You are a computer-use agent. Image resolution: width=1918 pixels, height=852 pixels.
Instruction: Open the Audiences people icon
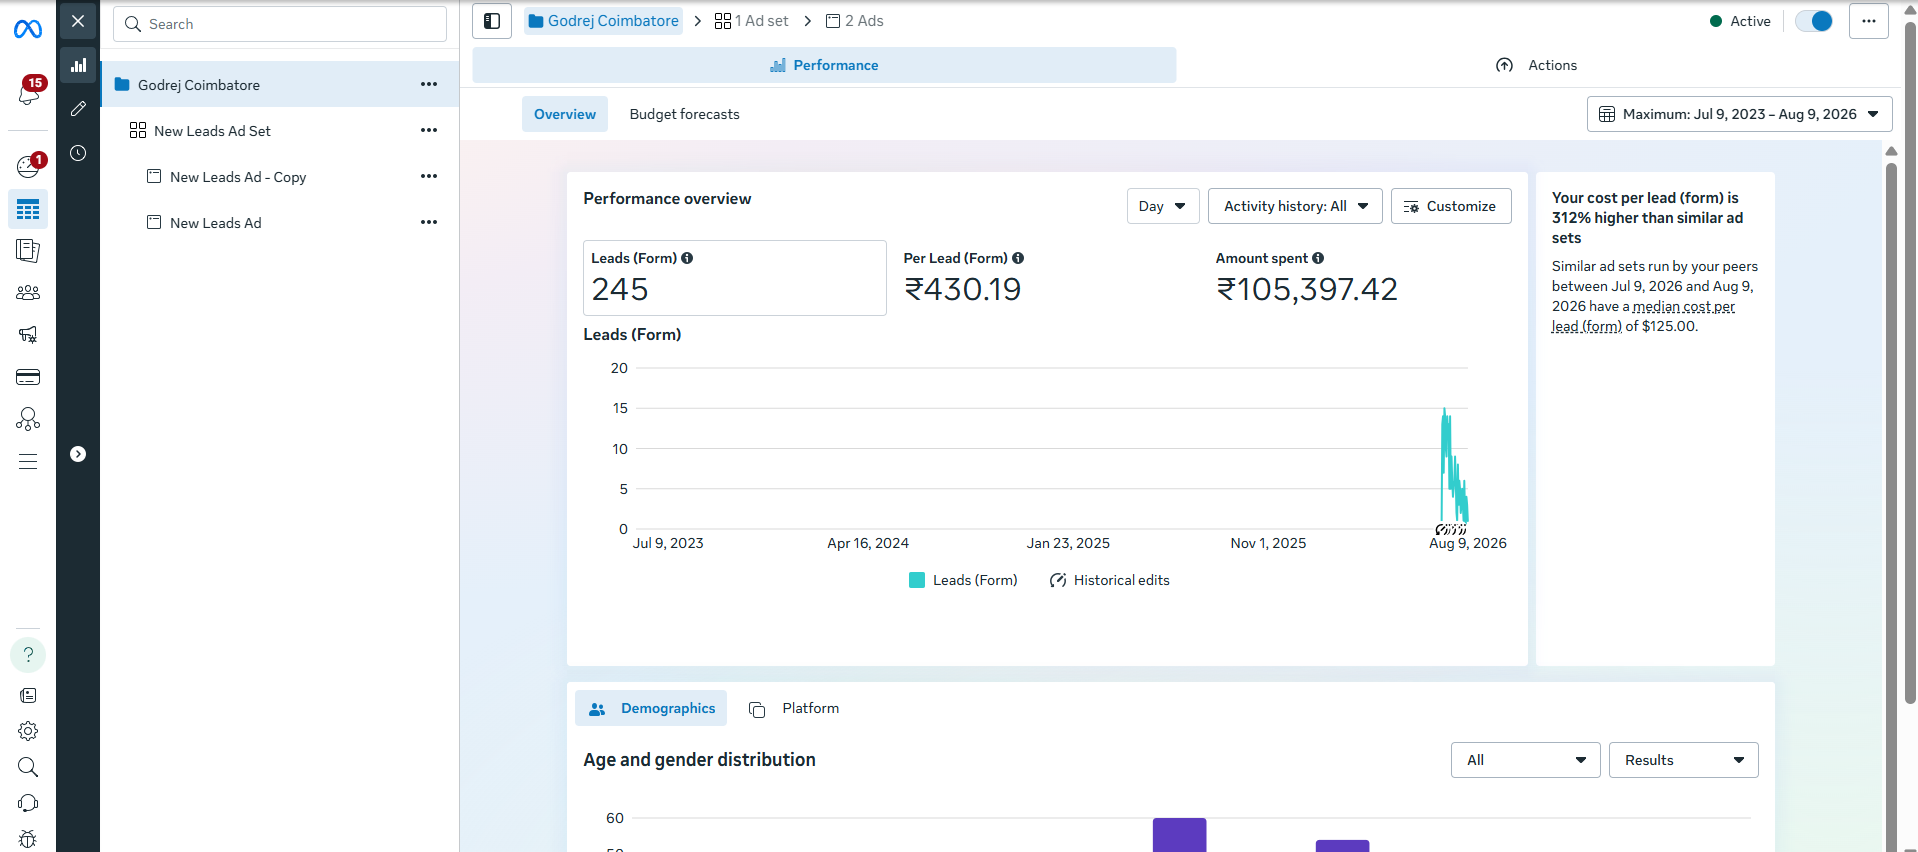coord(28,293)
